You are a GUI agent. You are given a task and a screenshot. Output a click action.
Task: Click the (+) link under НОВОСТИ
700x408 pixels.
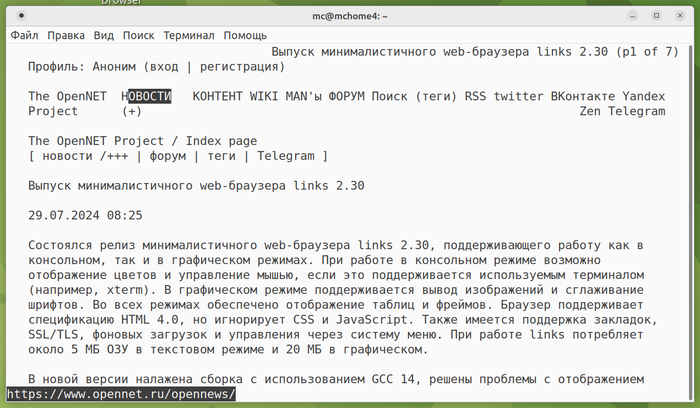point(132,111)
